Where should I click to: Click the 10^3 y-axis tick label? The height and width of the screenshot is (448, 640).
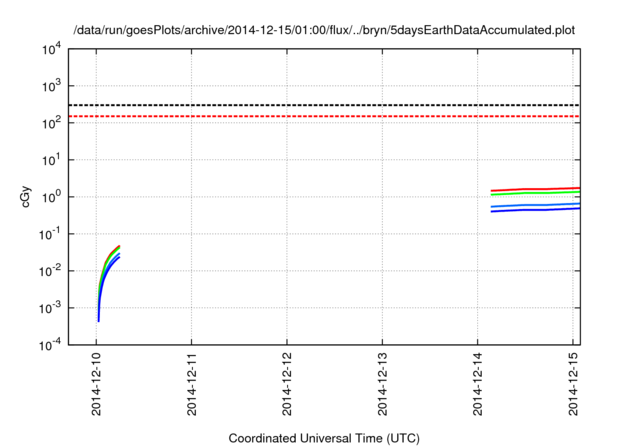coord(51,86)
